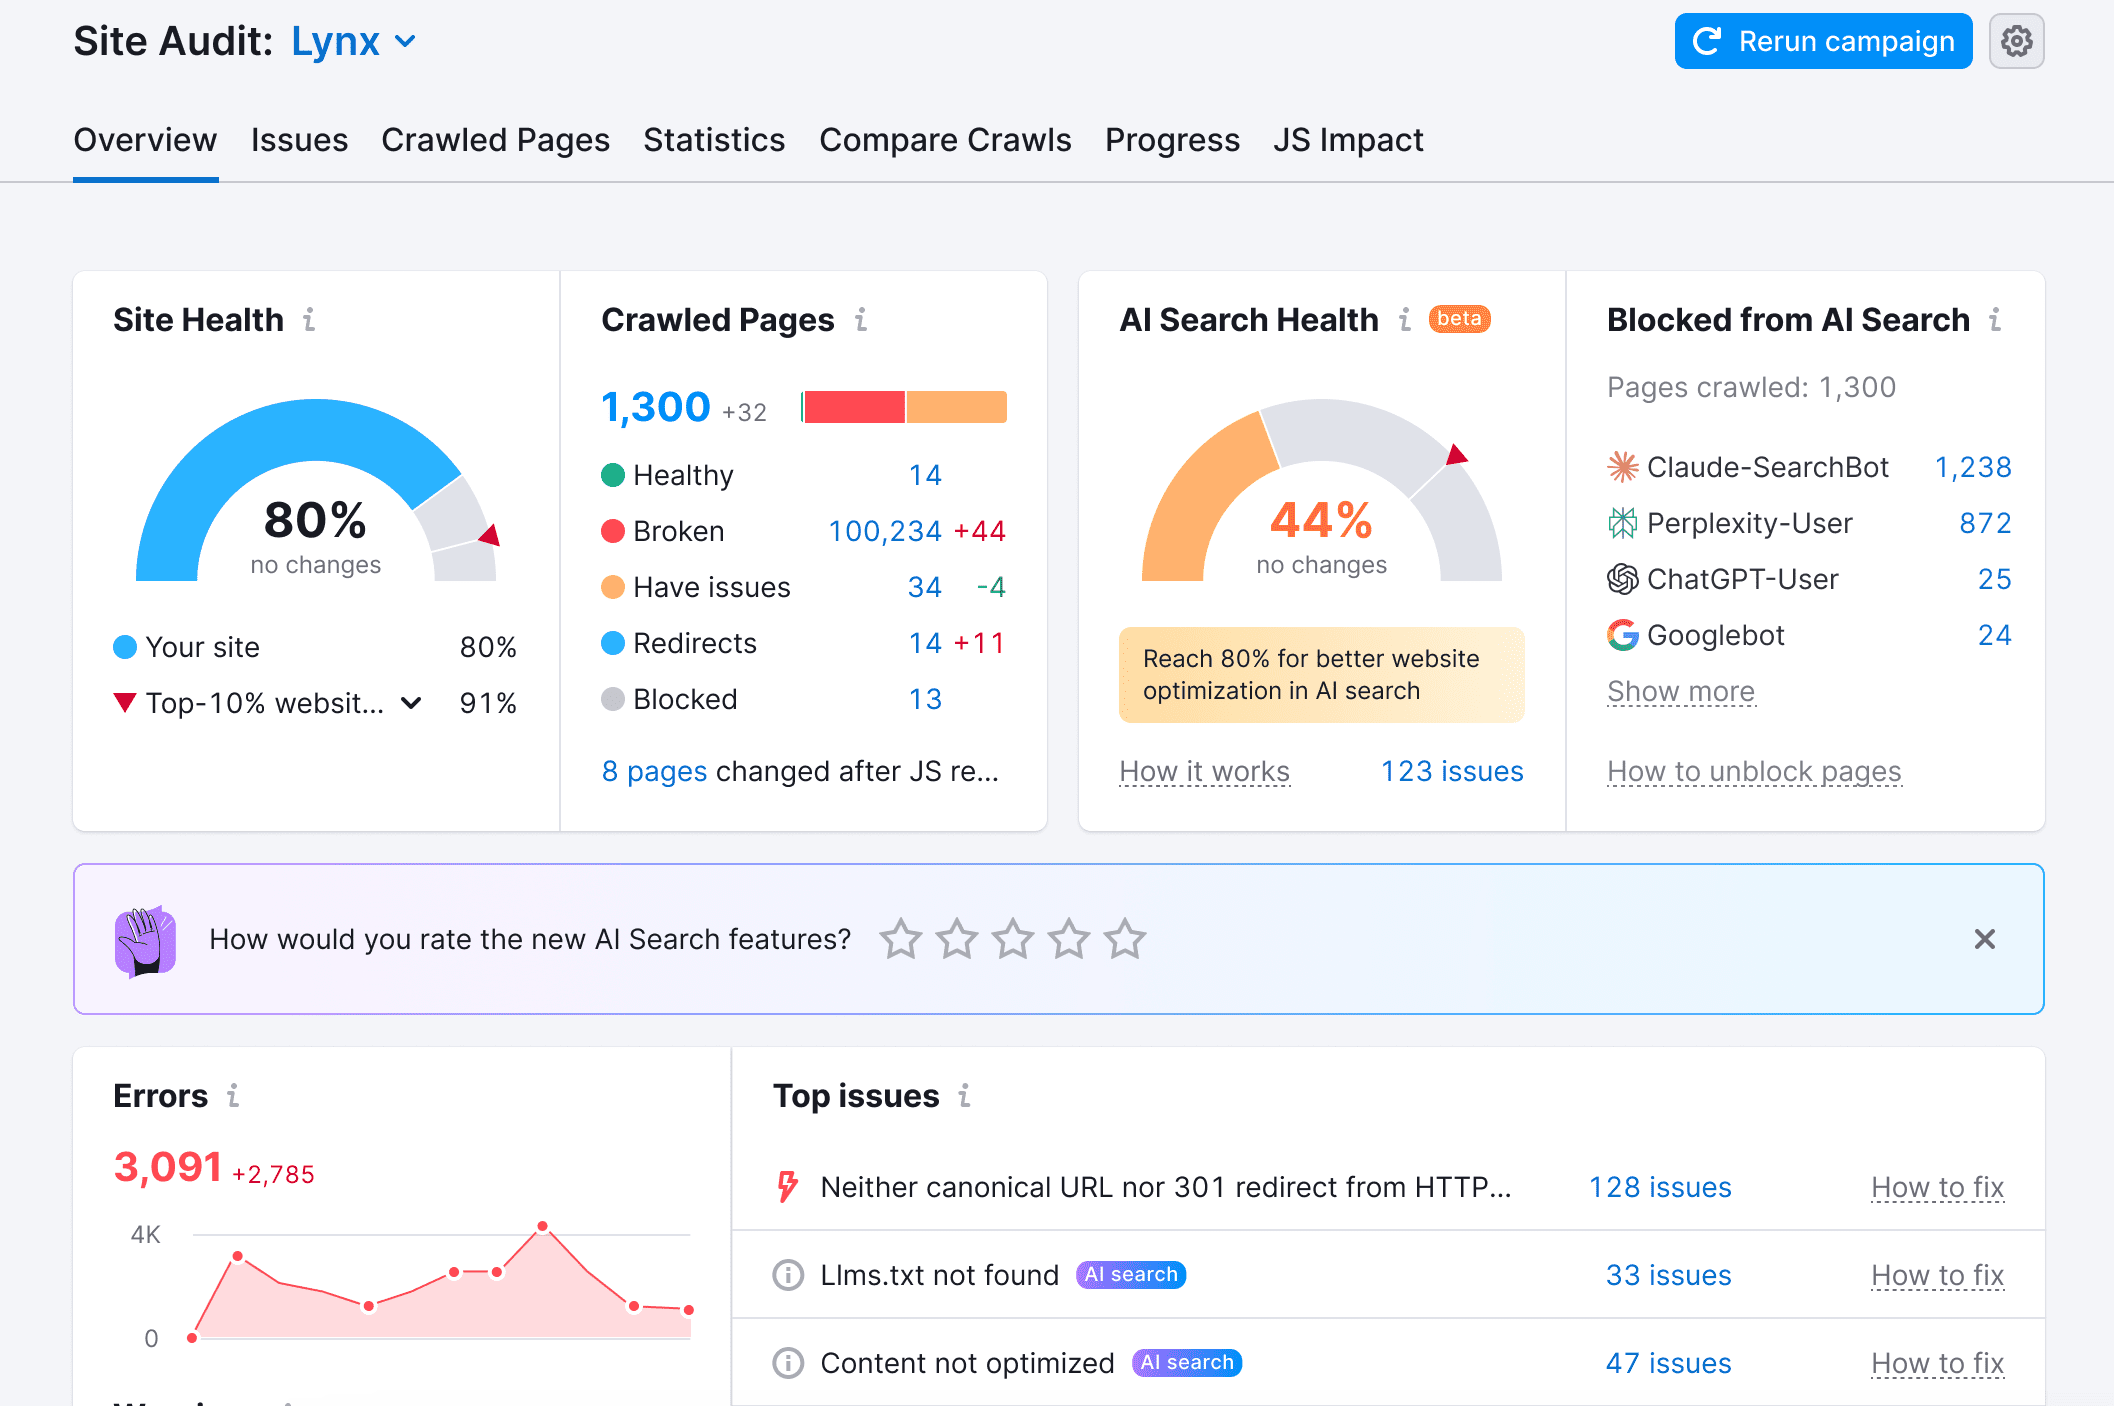Open the 123 issues link
Screen dimensions: 2114x1406
(x=1451, y=771)
